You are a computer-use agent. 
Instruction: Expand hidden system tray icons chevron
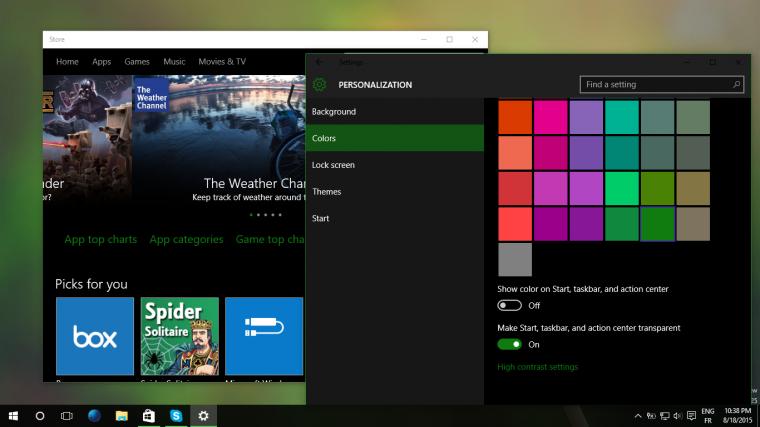pyautogui.click(x=638, y=416)
